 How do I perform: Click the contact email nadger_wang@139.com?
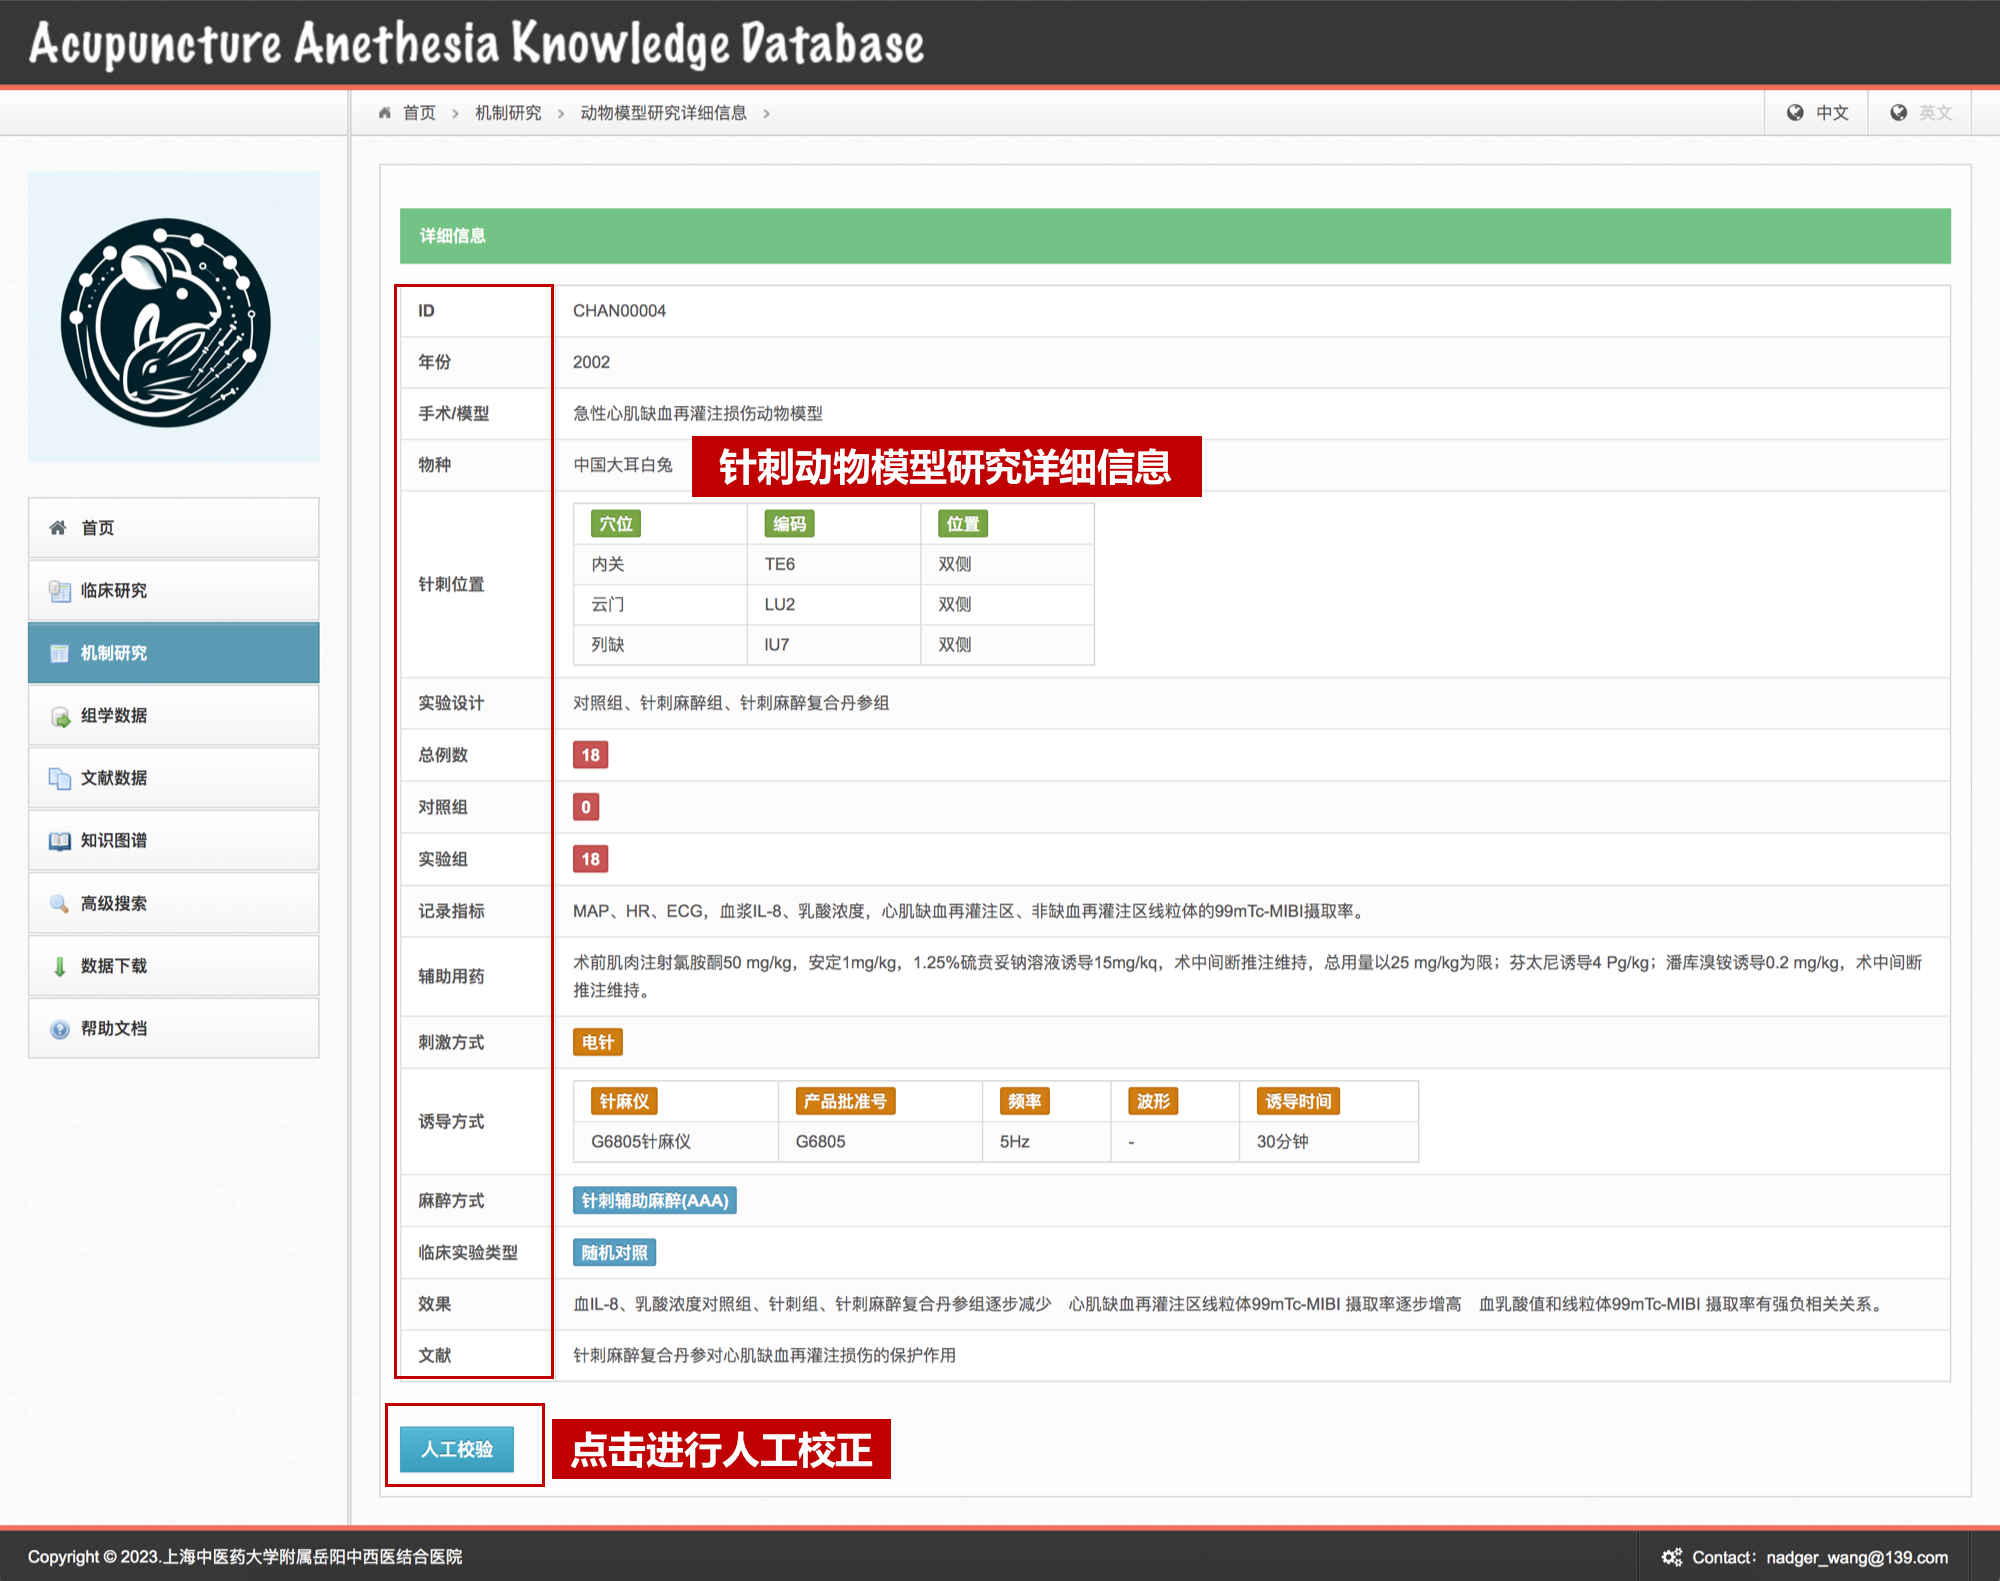[x=1856, y=1557]
